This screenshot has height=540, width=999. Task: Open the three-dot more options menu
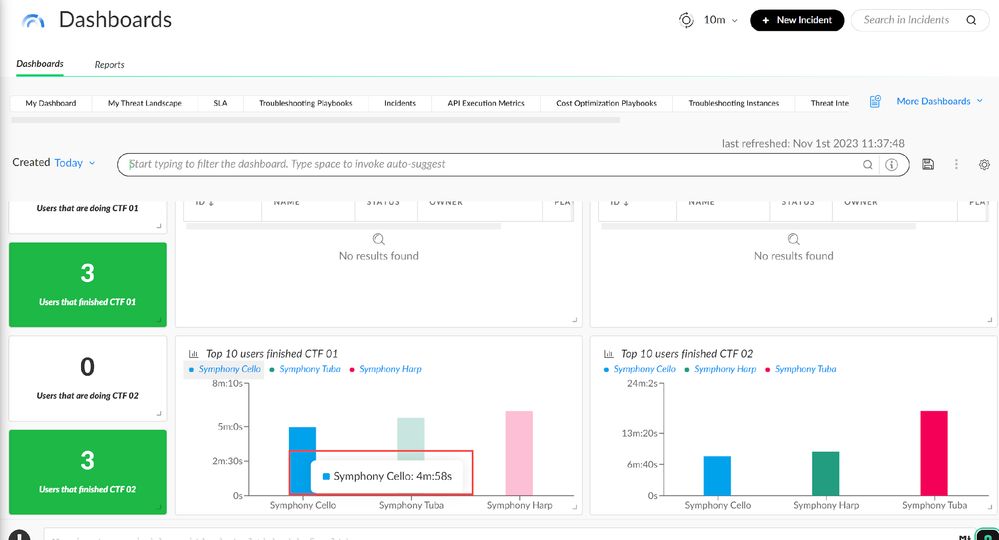coord(956,164)
